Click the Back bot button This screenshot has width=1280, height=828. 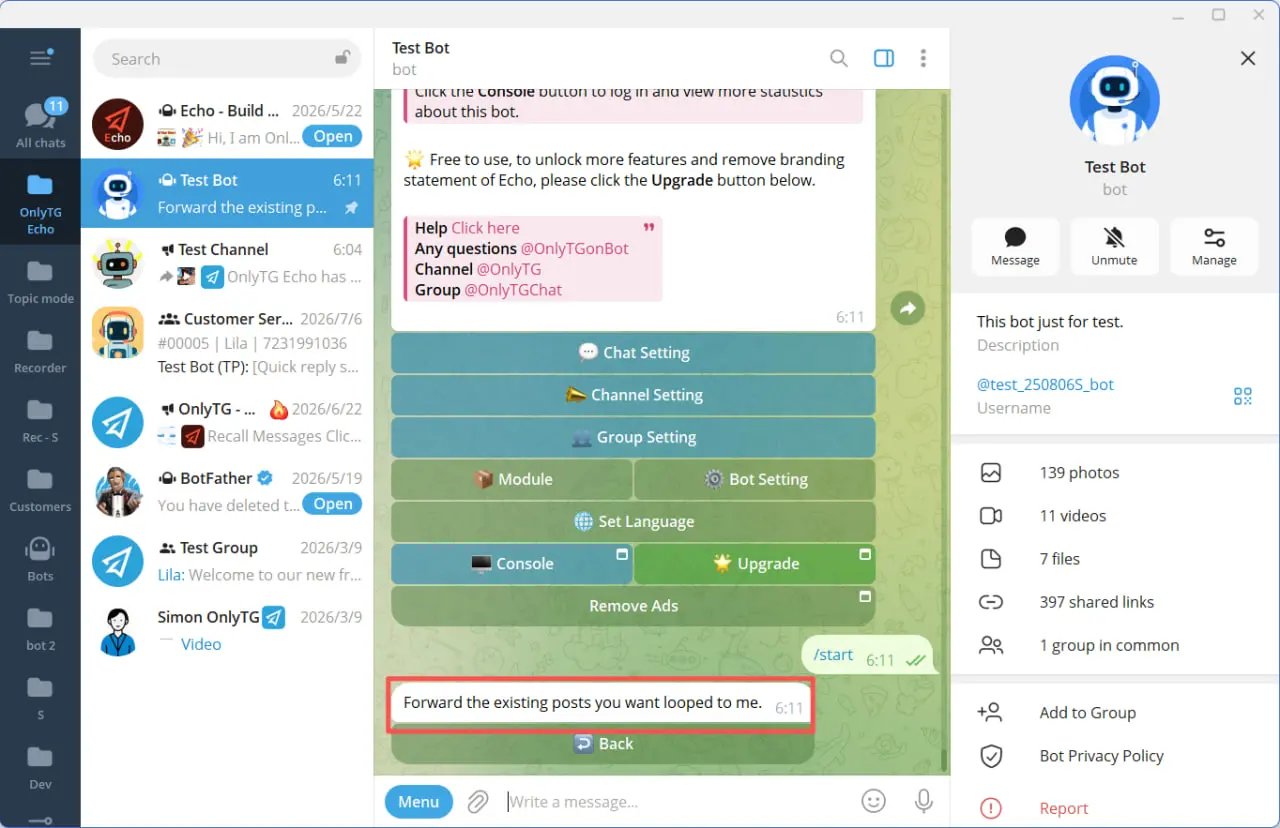point(602,744)
